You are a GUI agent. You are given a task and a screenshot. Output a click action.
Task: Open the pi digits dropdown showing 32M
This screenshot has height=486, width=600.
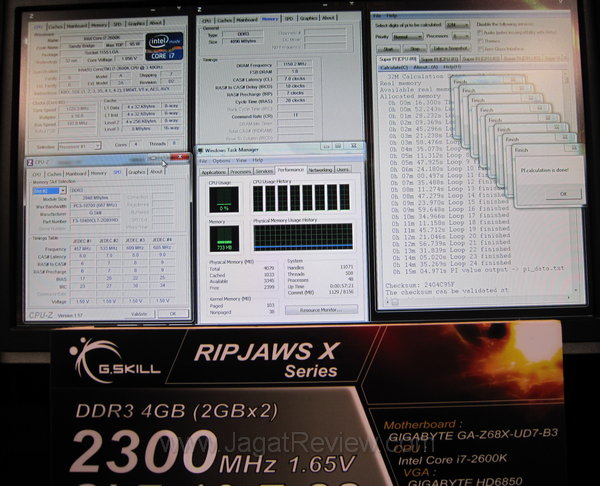[457, 25]
